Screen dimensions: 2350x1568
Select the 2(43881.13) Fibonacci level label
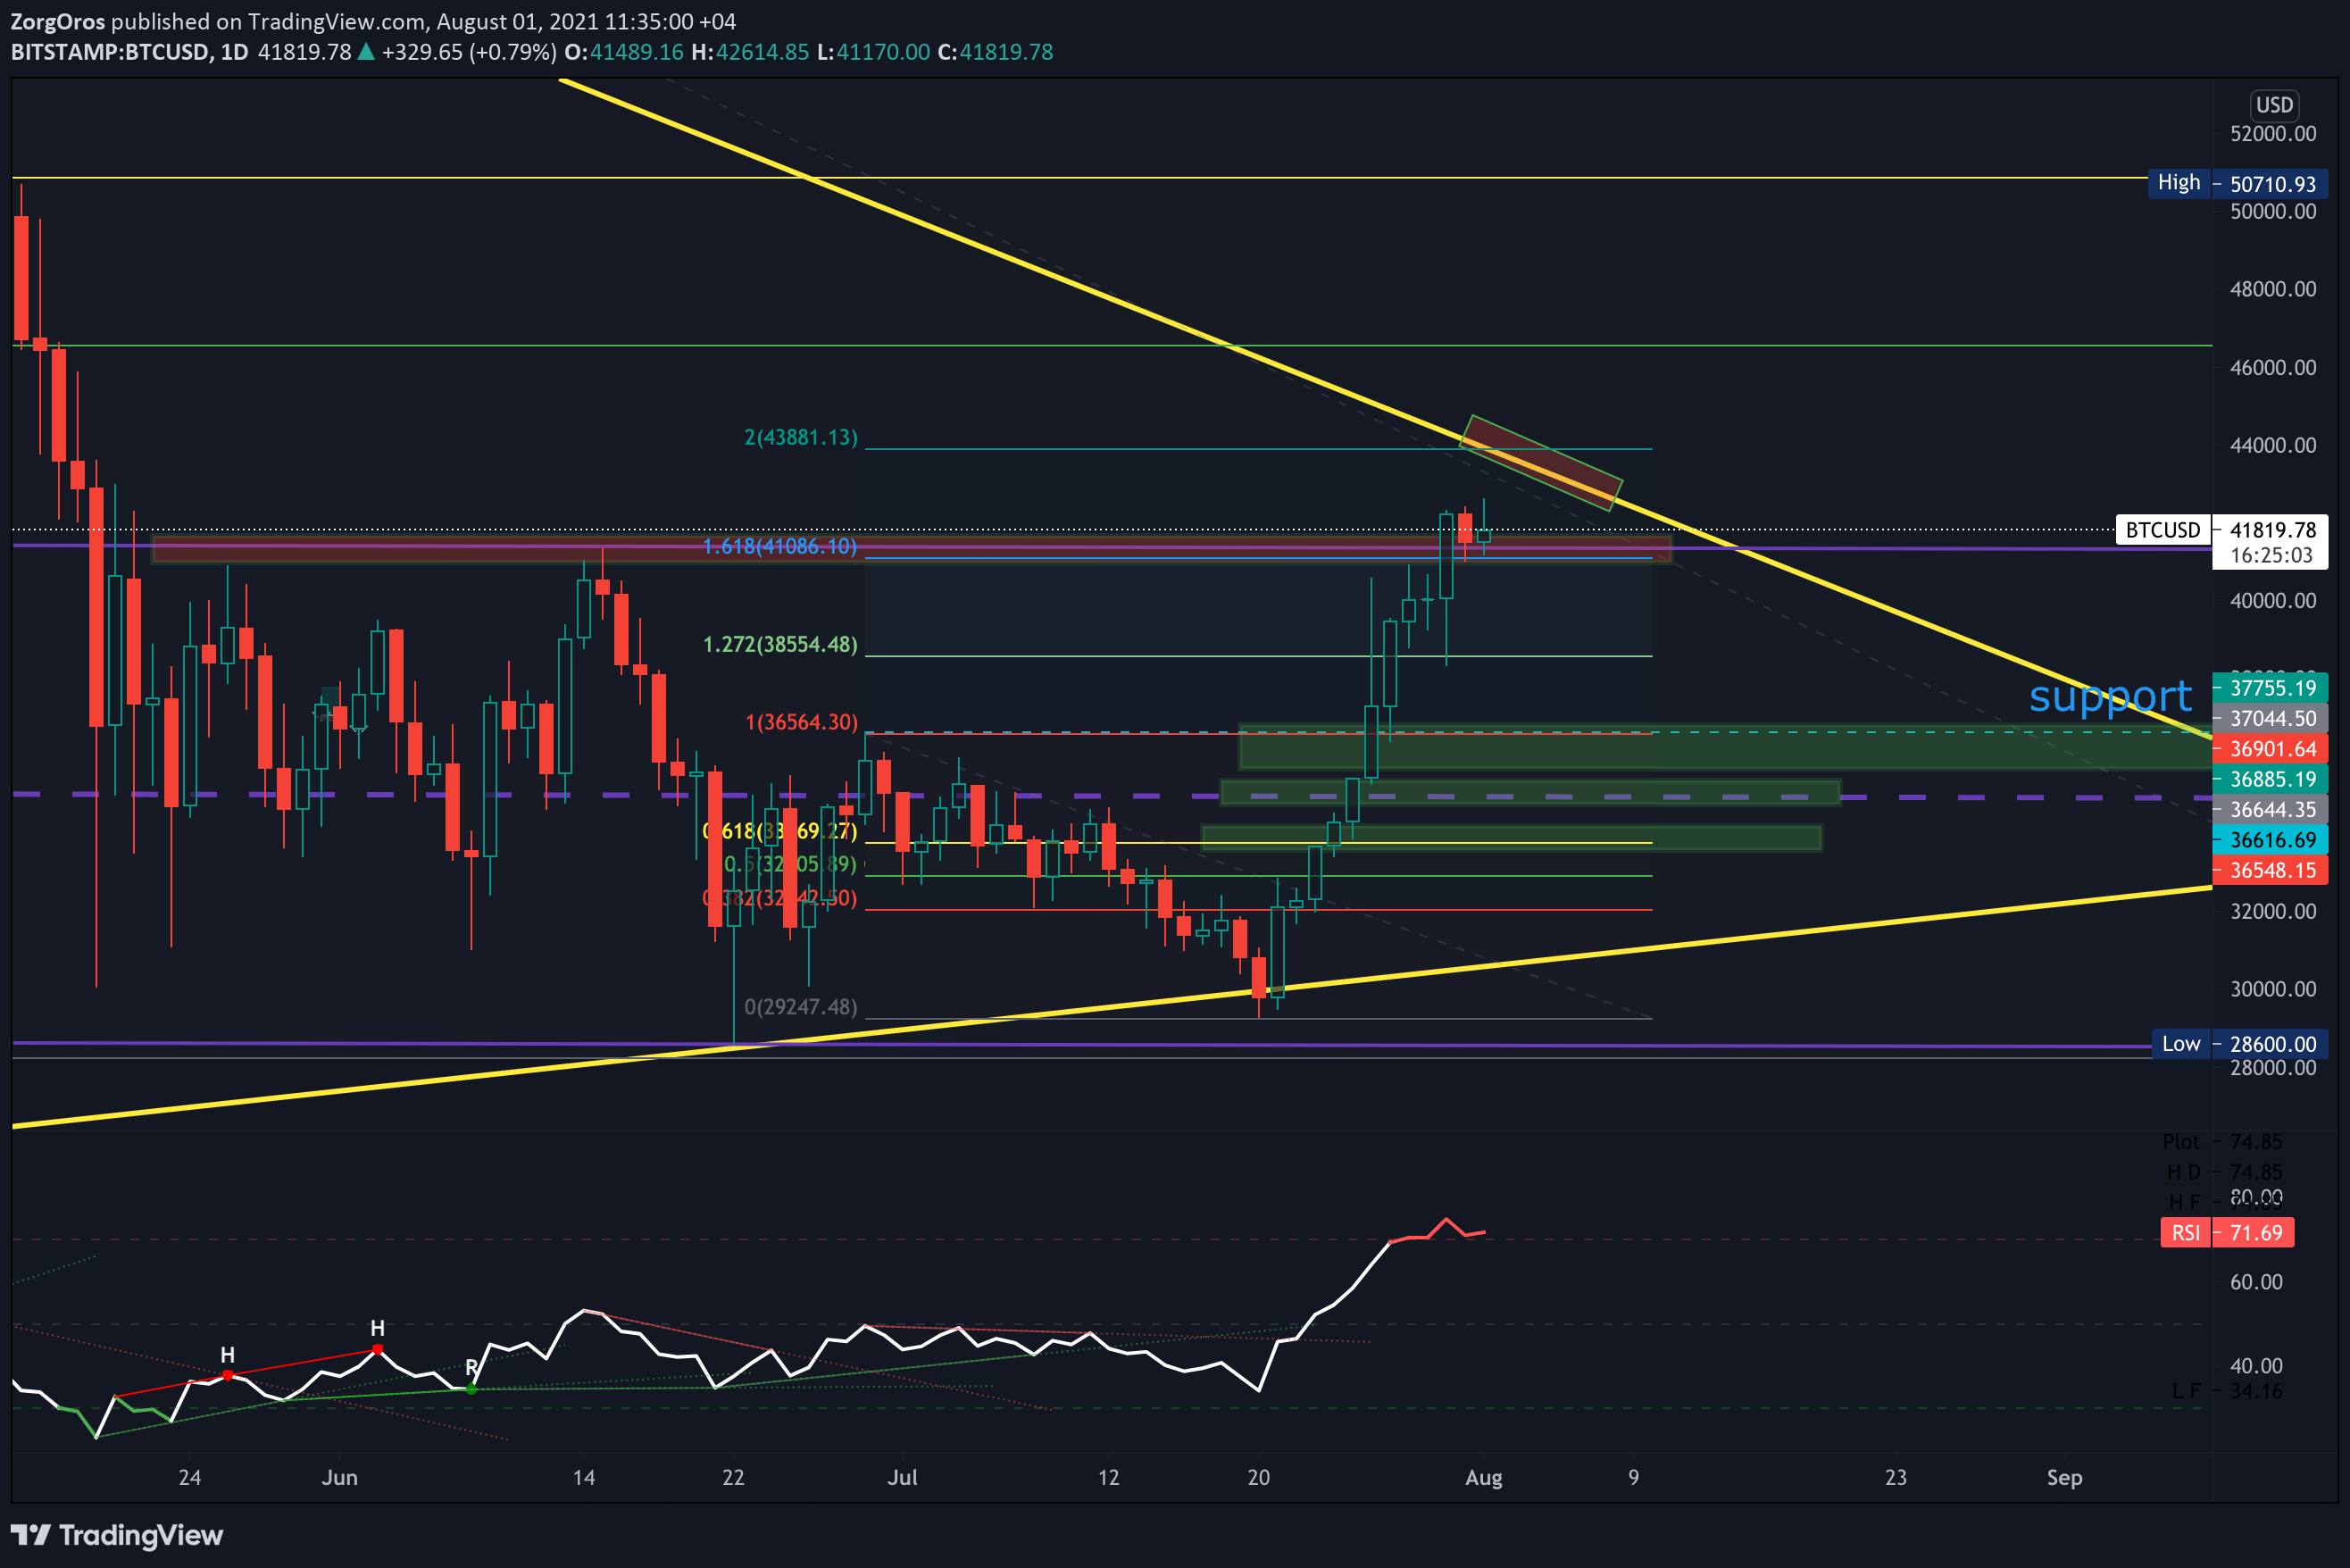click(x=801, y=437)
